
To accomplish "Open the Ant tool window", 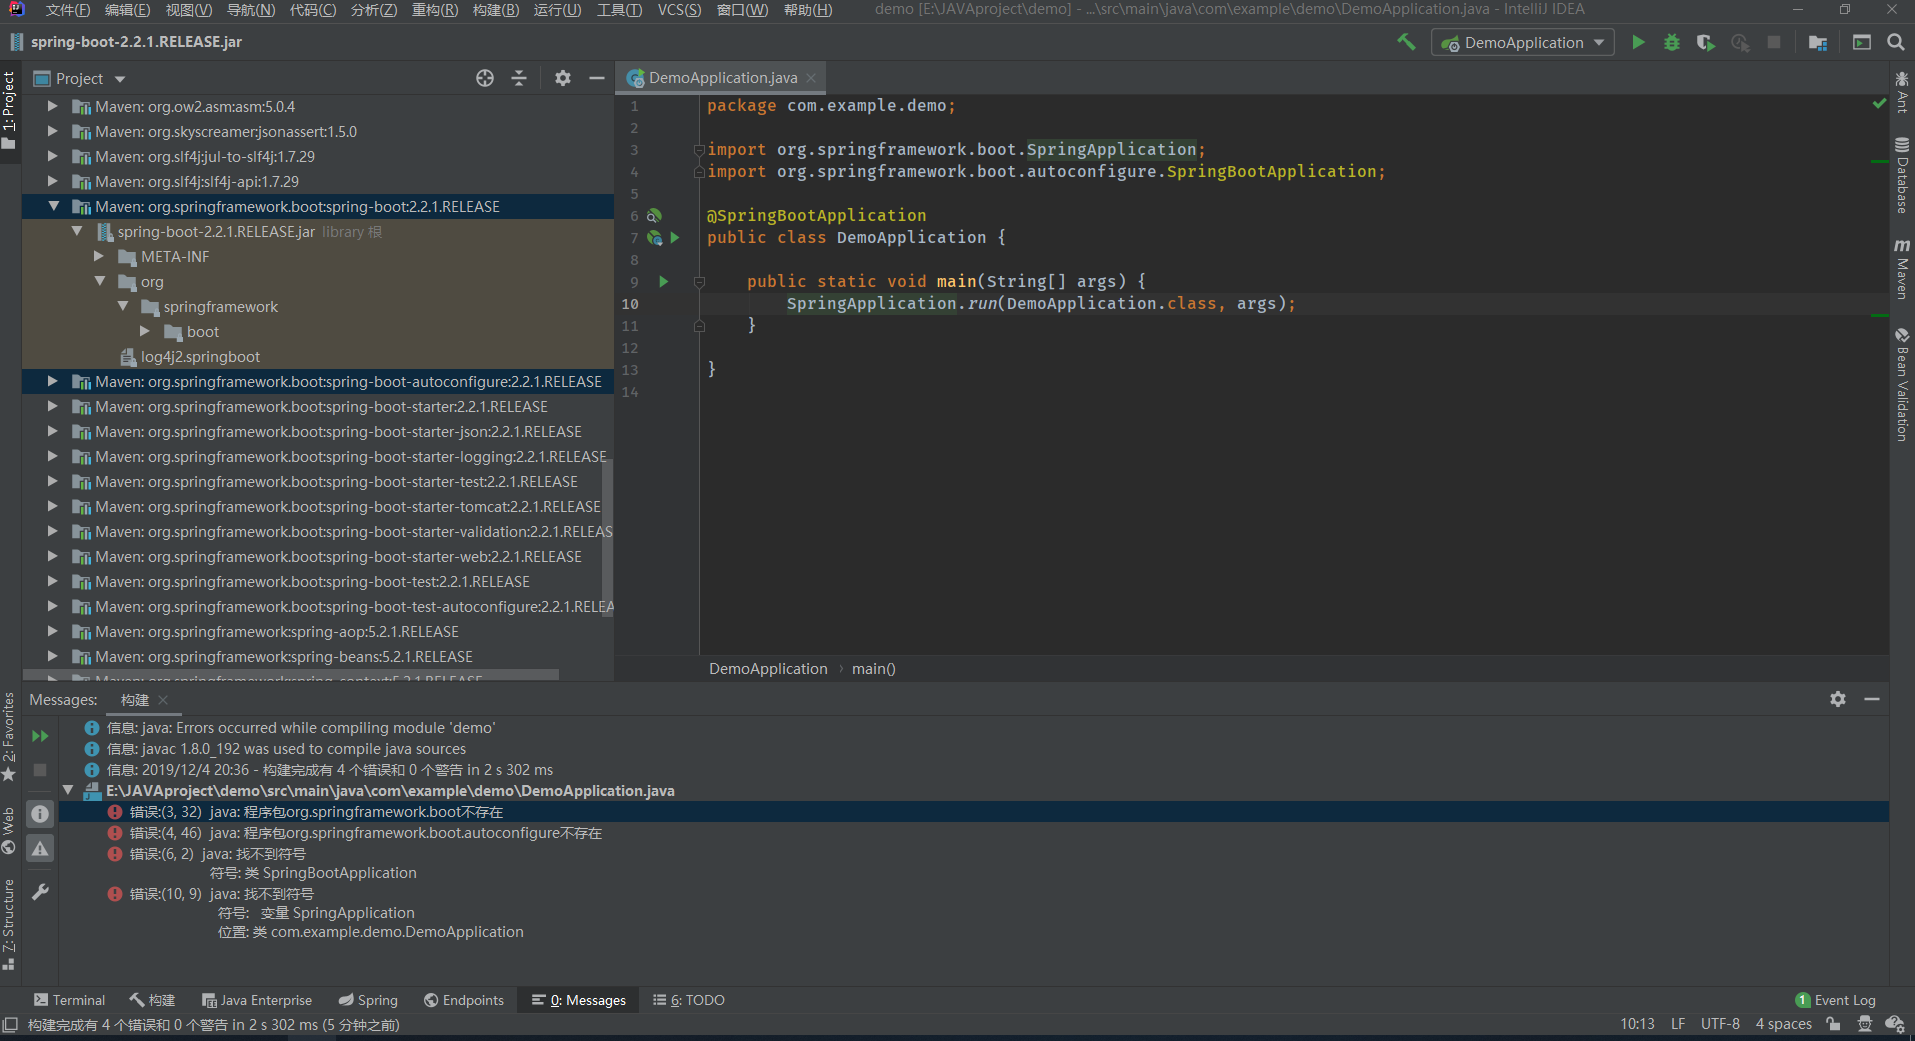I will (1902, 92).
